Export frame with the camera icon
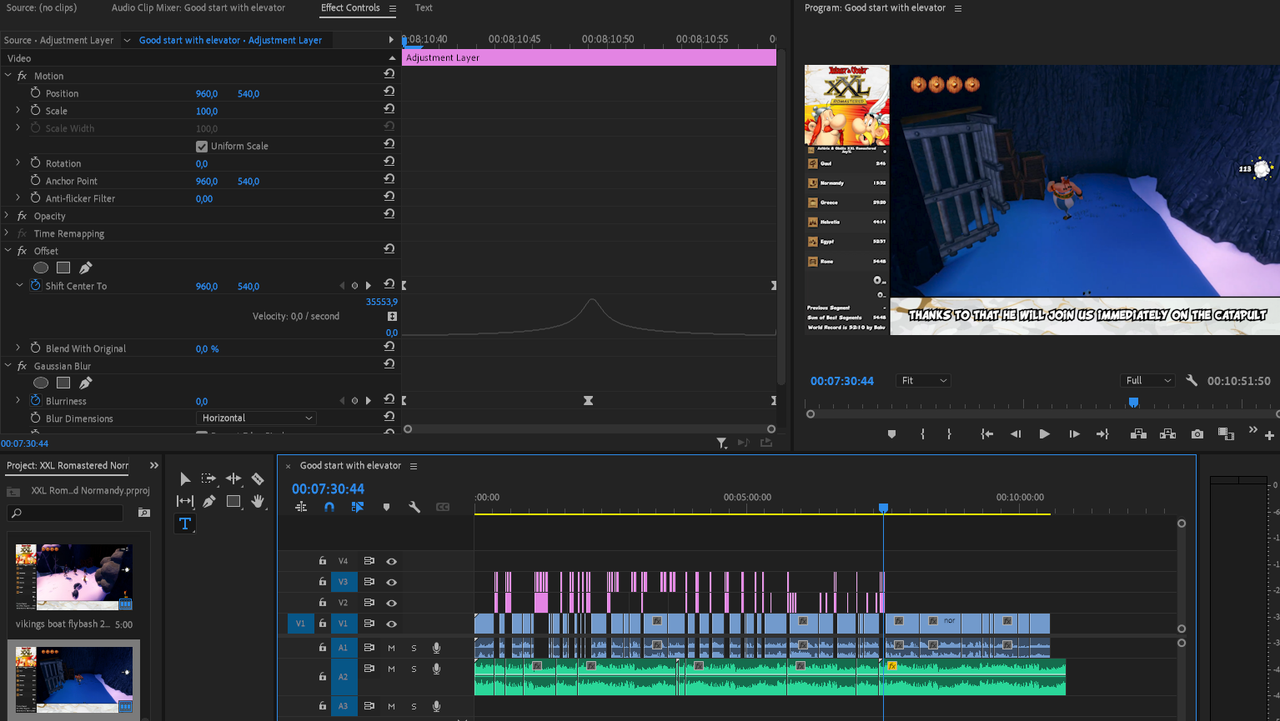 click(1197, 434)
